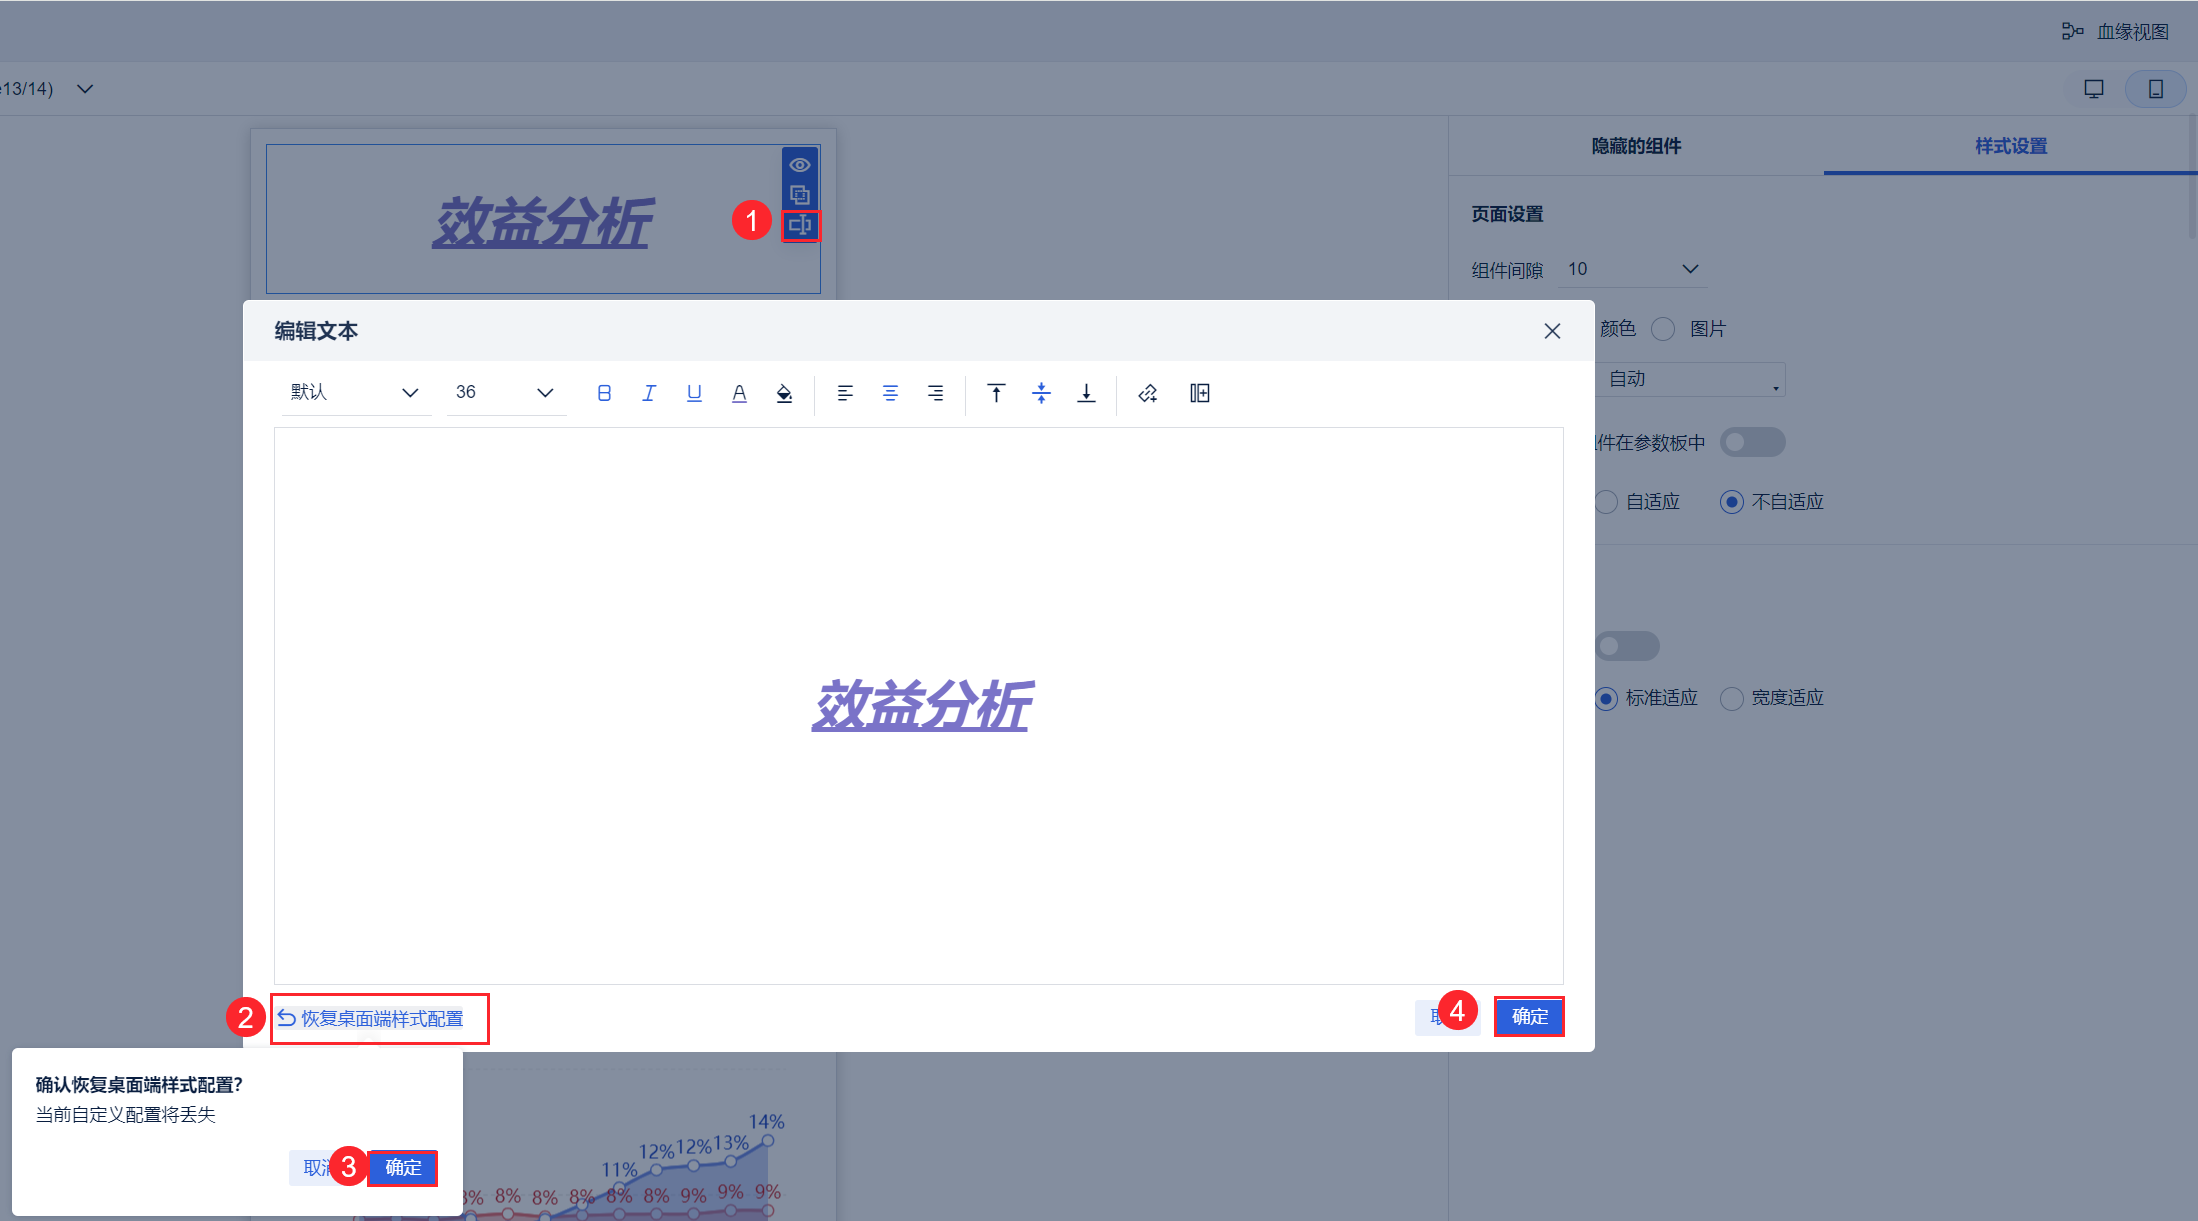Enable the toggle switch next to 参数板

coord(1752,442)
